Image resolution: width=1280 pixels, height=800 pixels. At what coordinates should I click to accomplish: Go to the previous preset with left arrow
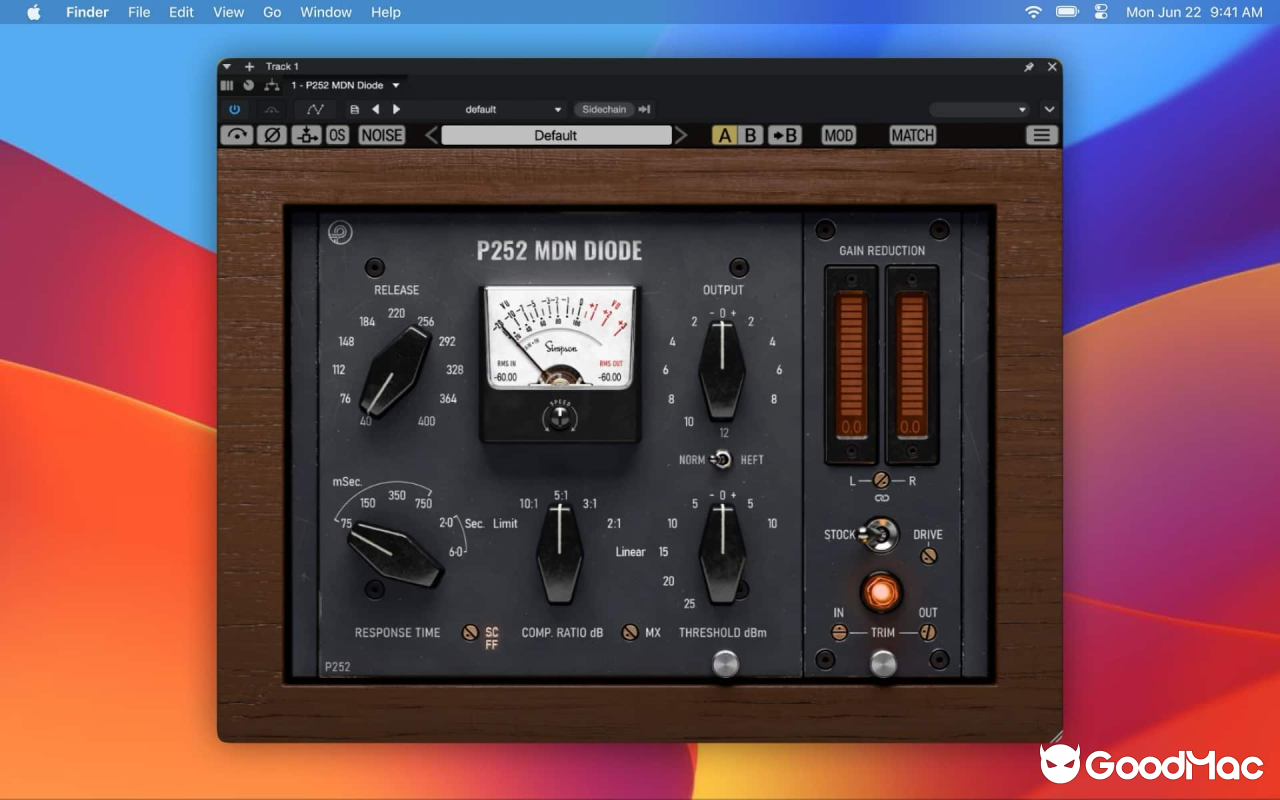[x=432, y=135]
